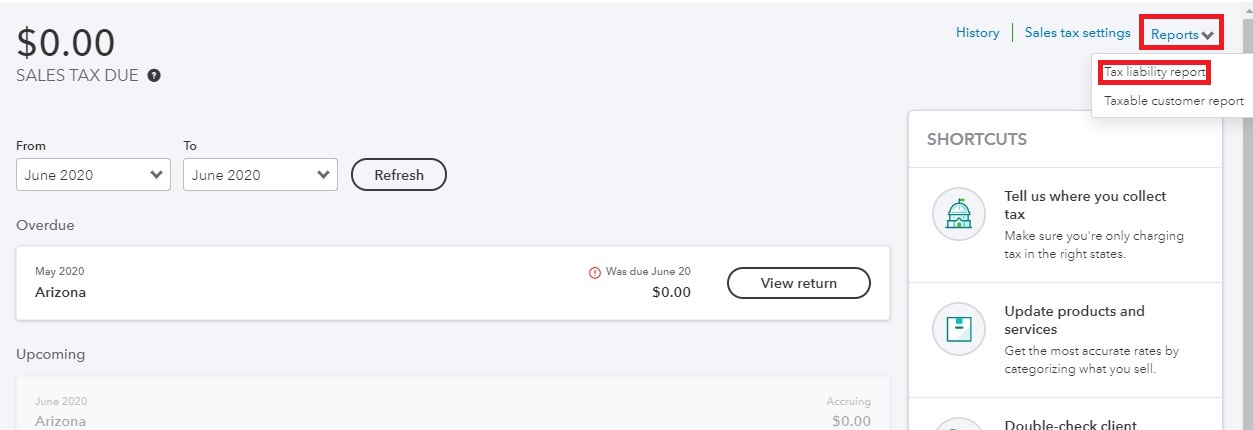Screen dimensions: 1253x430
Task: Click the red overdue warning icon
Action: coord(595,272)
